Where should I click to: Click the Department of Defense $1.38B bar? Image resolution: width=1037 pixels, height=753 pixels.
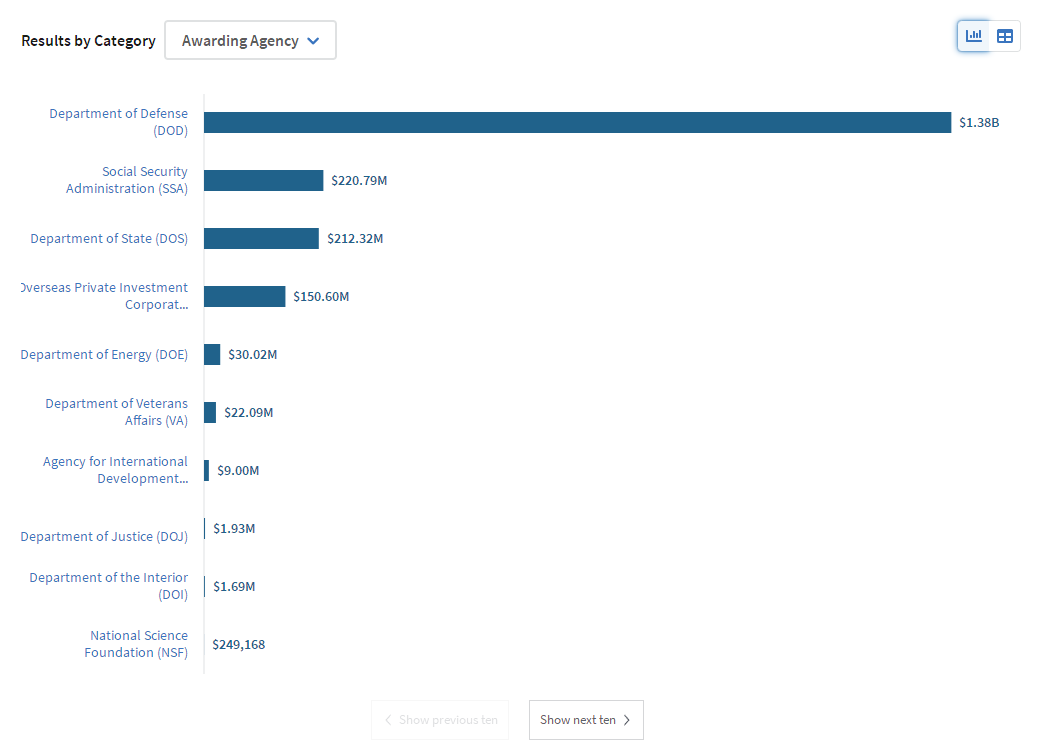pos(577,122)
